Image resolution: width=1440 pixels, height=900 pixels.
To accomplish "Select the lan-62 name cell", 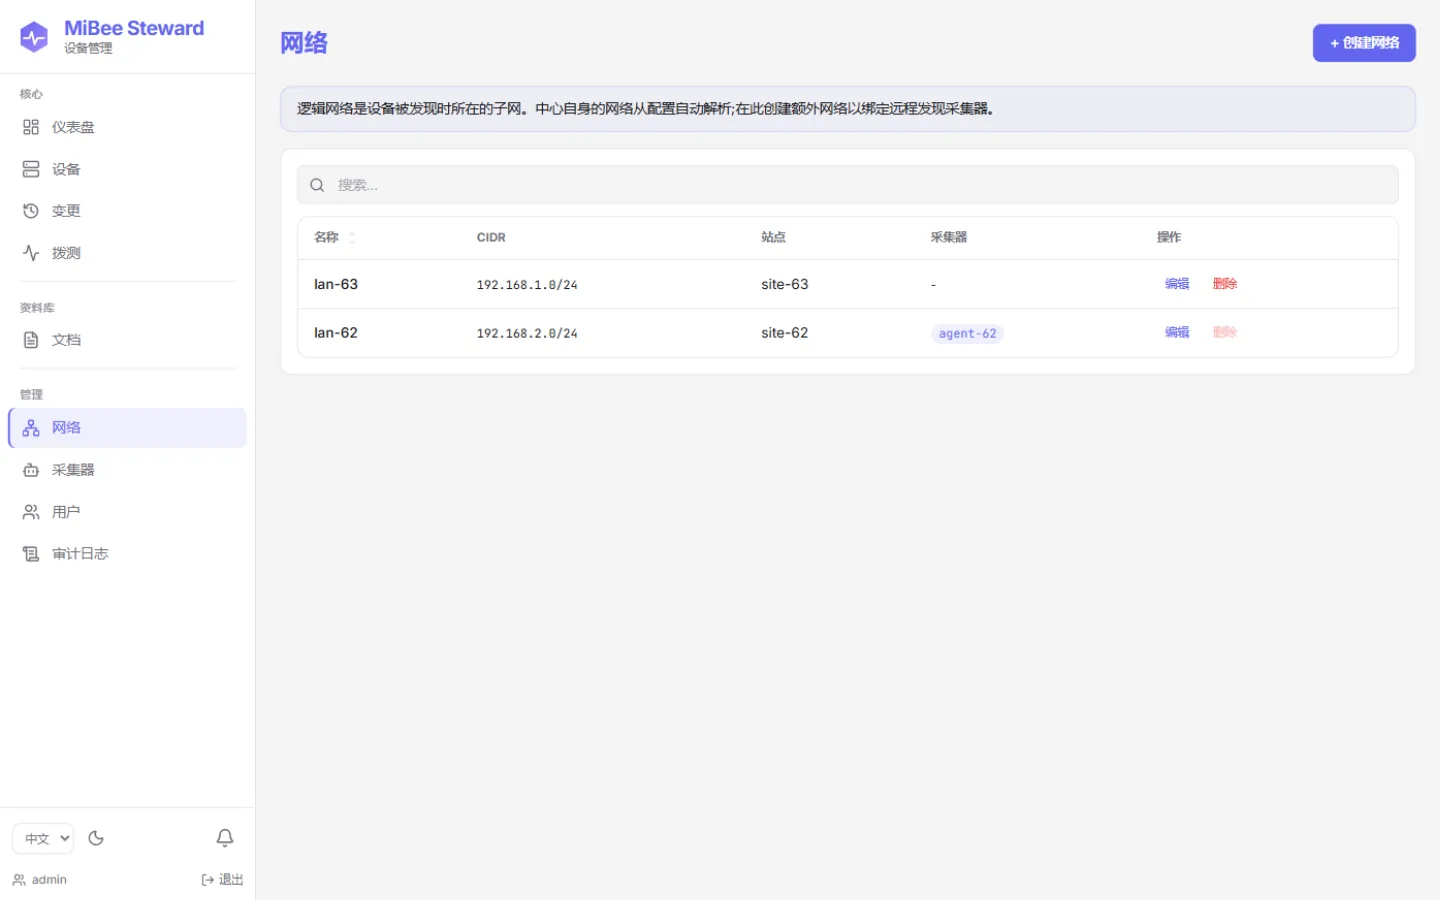I will [336, 333].
